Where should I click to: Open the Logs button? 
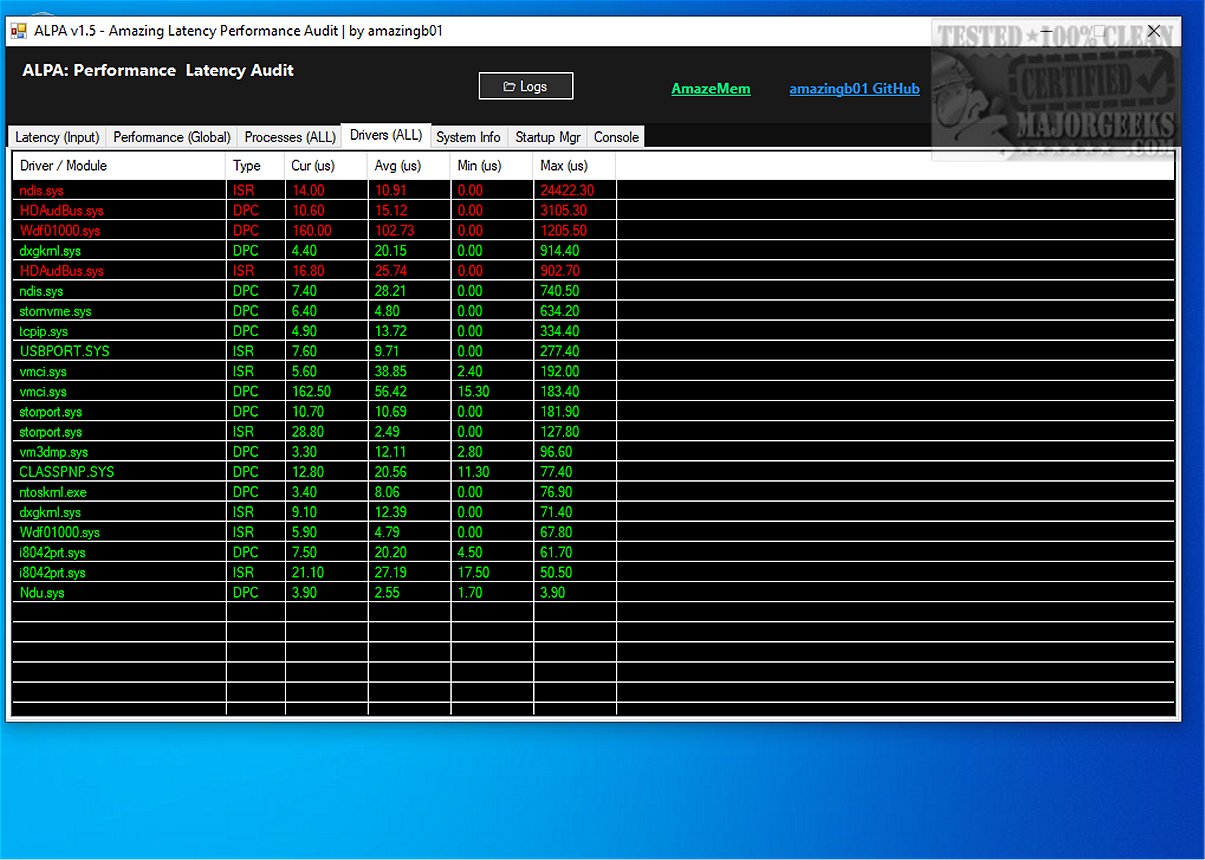pyautogui.click(x=526, y=86)
